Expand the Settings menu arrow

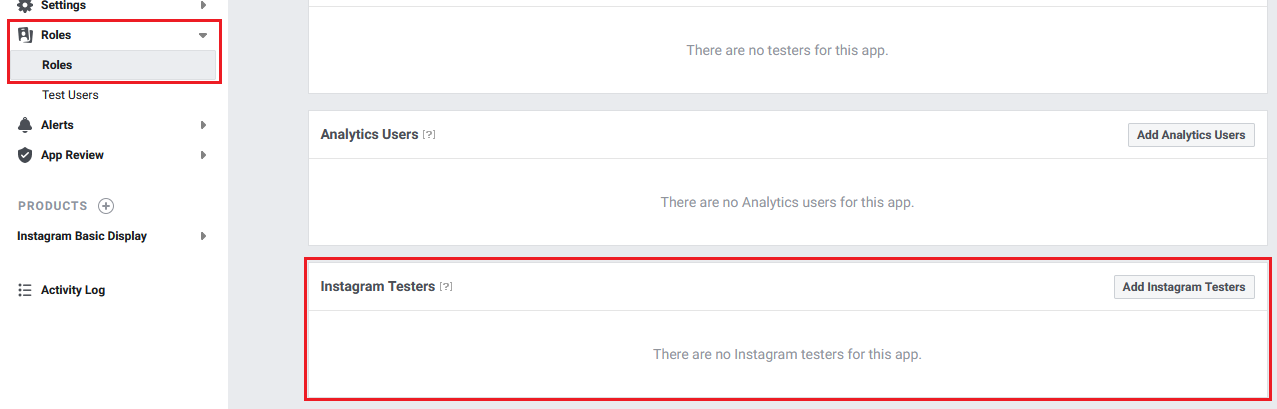click(x=203, y=5)
